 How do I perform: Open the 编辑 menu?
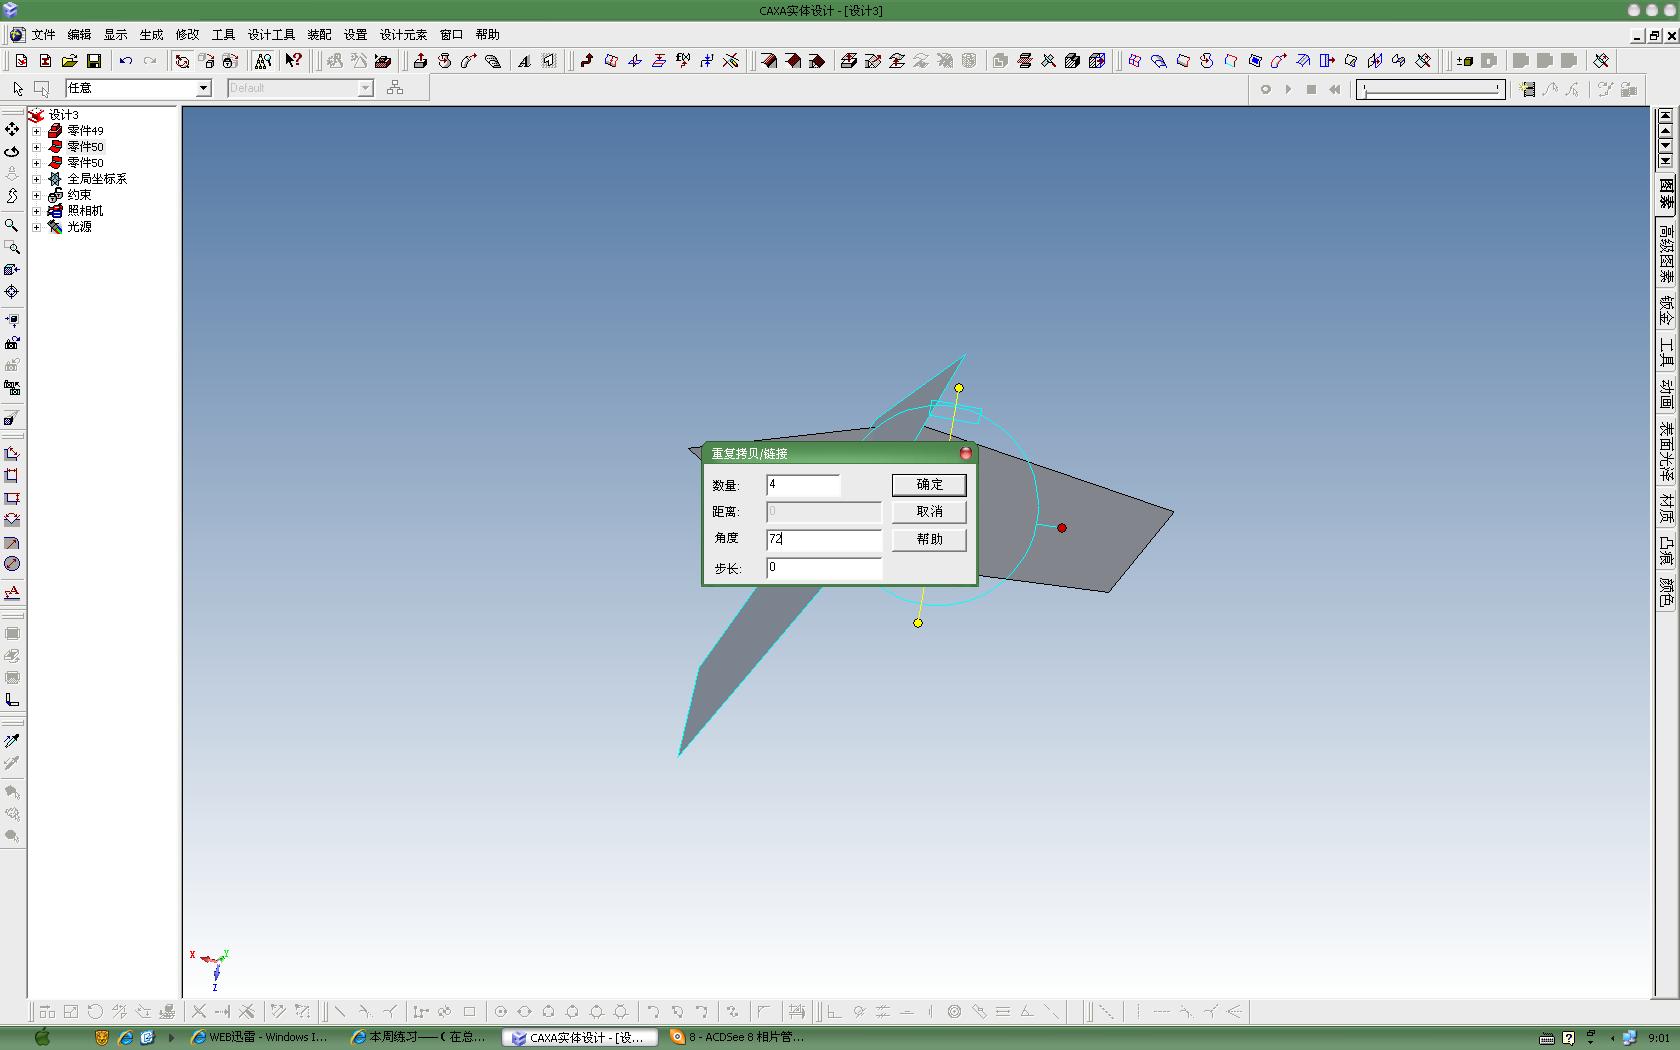(x=80, y=34)
